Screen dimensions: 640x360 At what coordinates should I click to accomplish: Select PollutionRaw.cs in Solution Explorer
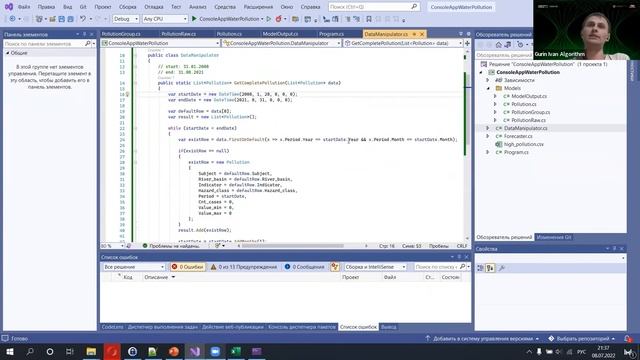pyautogui.click(x=528, y=120)
